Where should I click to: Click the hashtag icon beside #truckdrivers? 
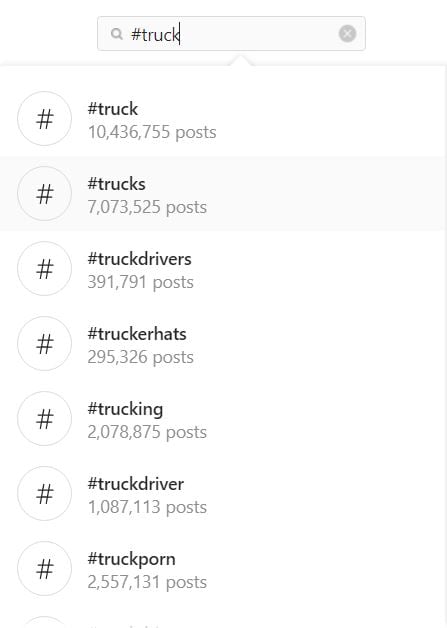coord(44,268)
